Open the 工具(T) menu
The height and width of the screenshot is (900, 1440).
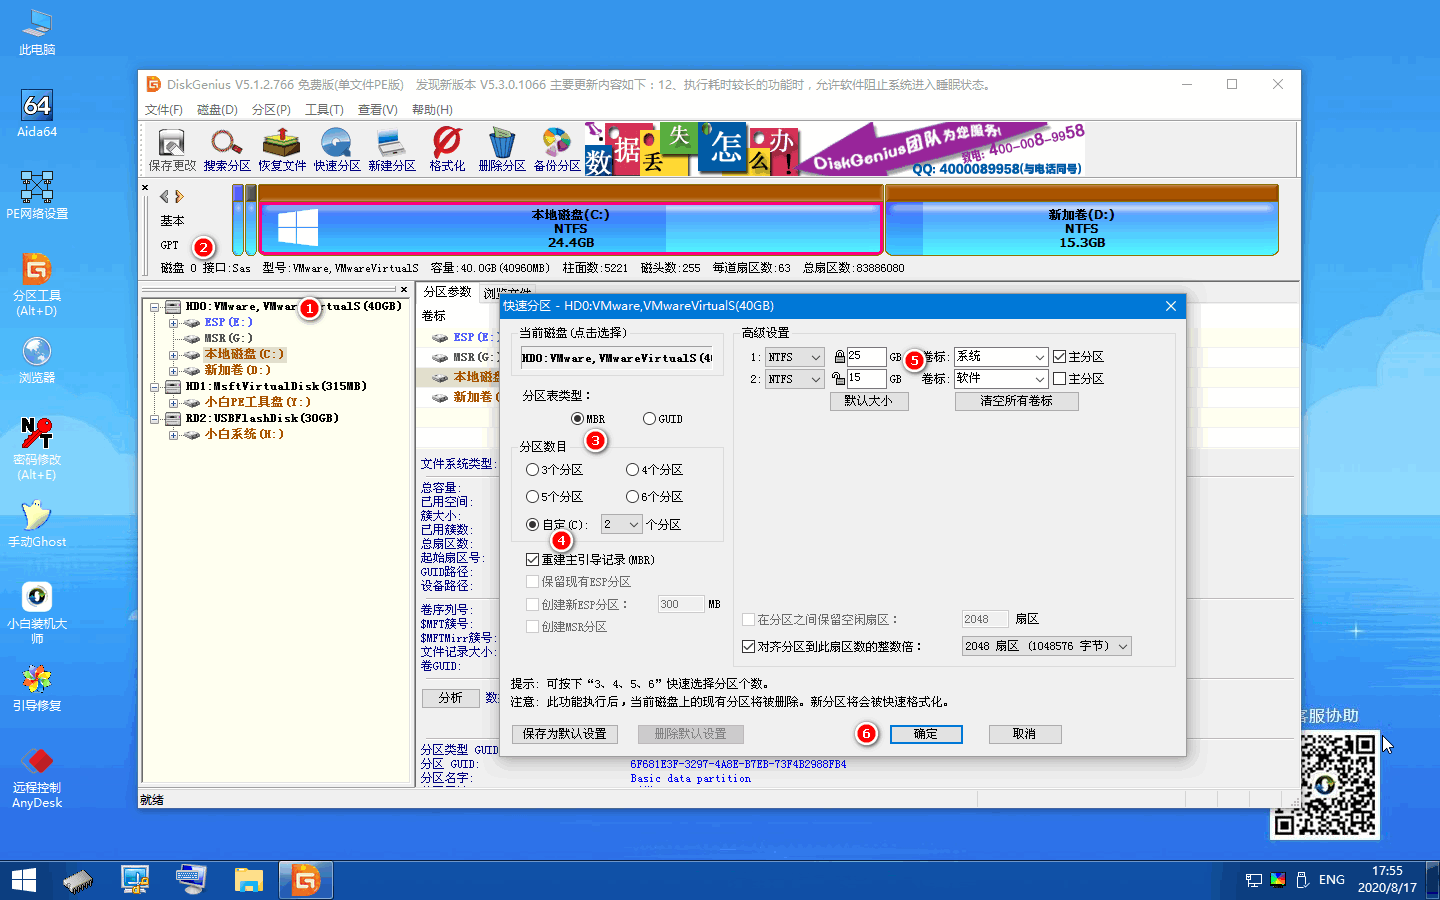(324, 109)
